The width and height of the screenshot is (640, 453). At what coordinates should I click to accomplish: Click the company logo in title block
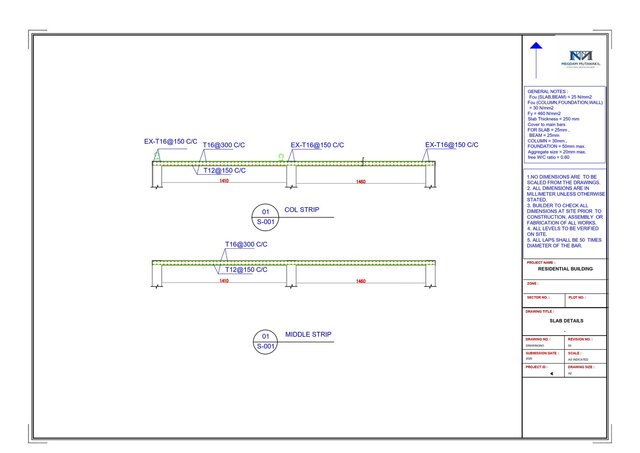tap(580, 57)
